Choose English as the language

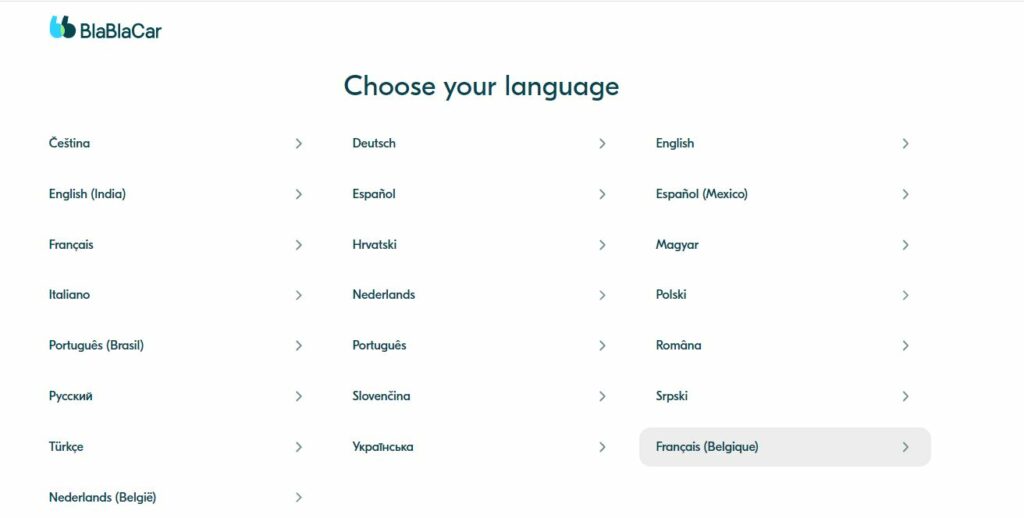coord(784,143)
